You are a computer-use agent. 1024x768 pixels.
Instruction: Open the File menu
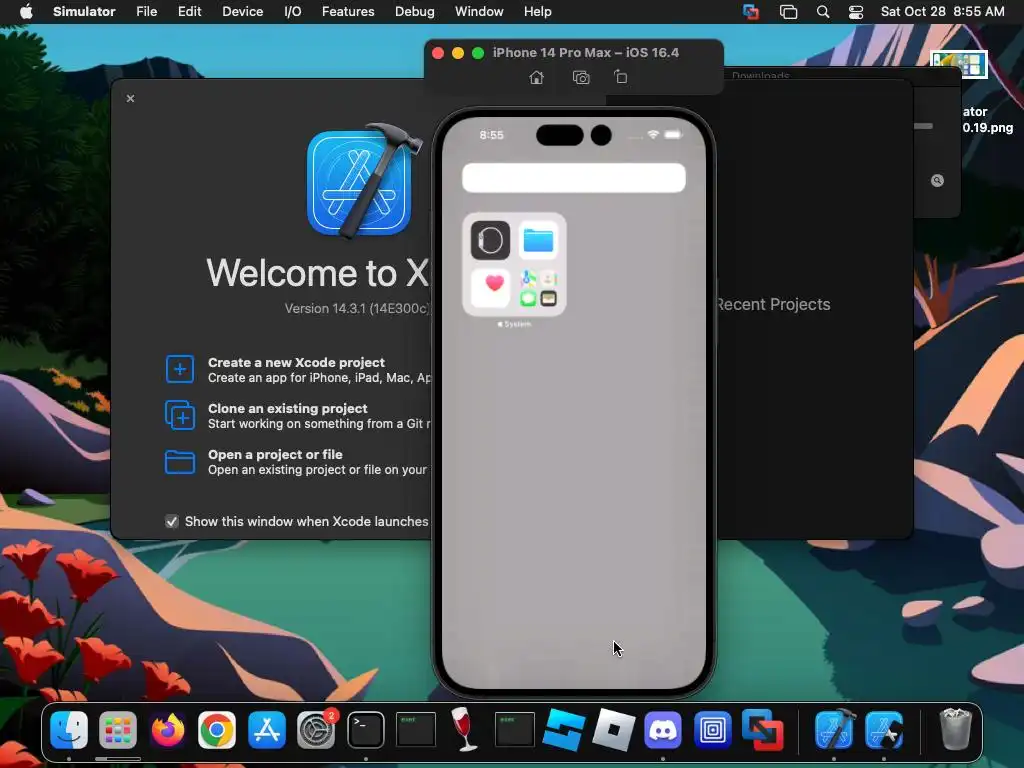click(x=146, y=12)
